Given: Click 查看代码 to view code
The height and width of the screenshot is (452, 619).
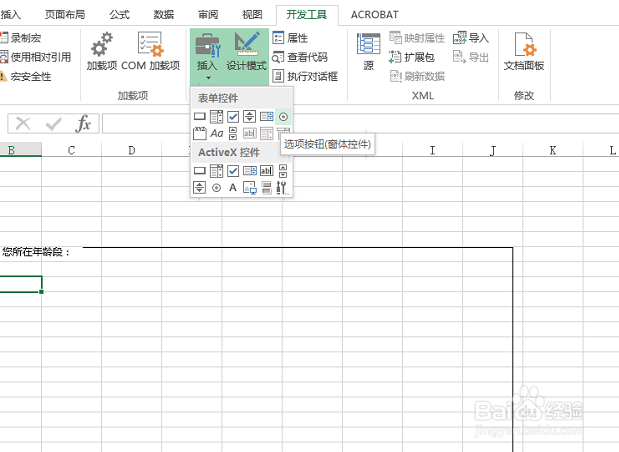Looking at the screenshot, I should tap(300, 57).
